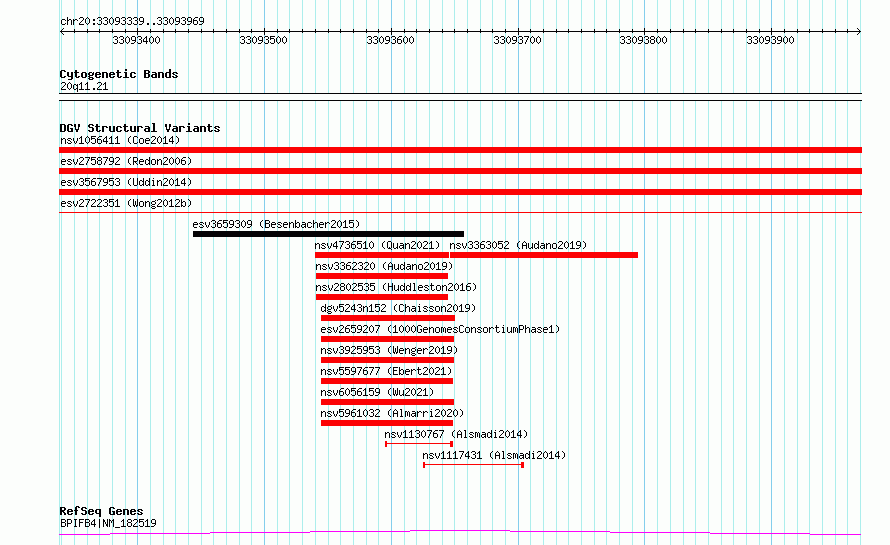The image size is (890, 545).
Task: Open the esv2758792 (Redon2006) variant
Action: click(x=126, y=161)
